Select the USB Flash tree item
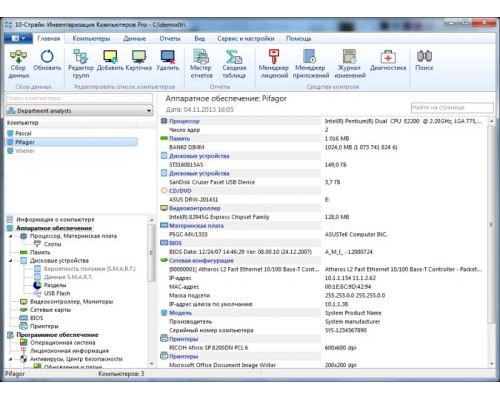The image size is (500, 400). (x=57, y=293)
